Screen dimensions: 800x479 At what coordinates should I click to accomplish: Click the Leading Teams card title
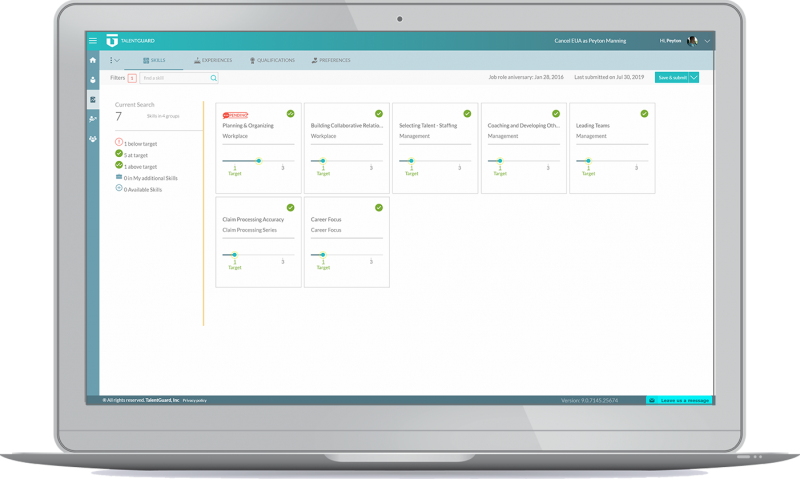[x=593, y=125]
